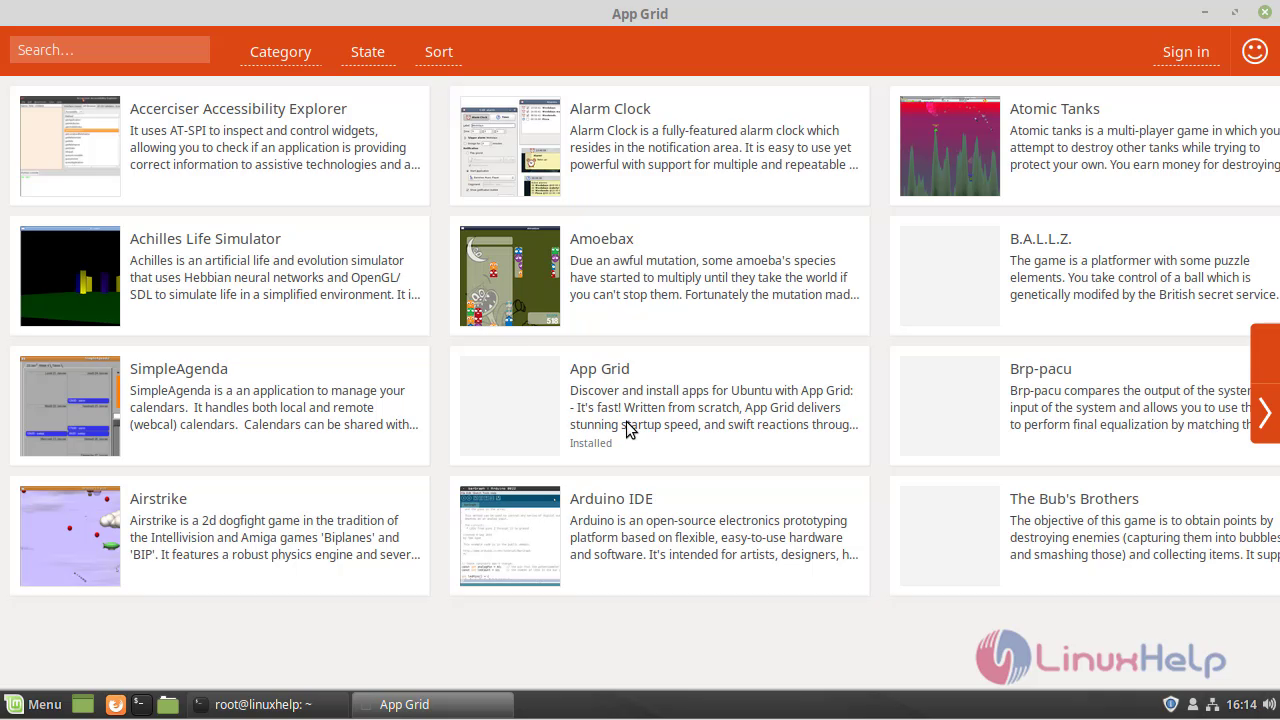1280x720 pixels.
Task: Select the Atomic Tanks app title
Action: click(1054, 109)
